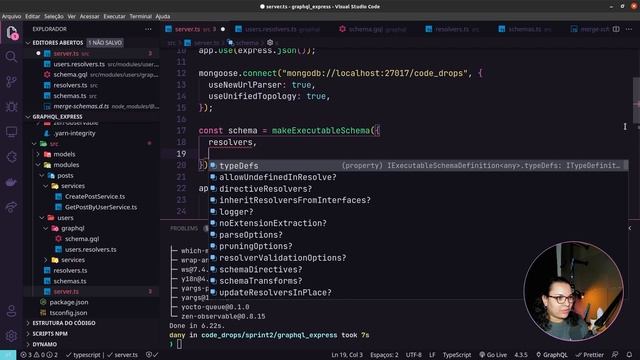Choose the resolverValidationOptions? suggestion
Screen dimensions: 640x360
coord(418,258)
